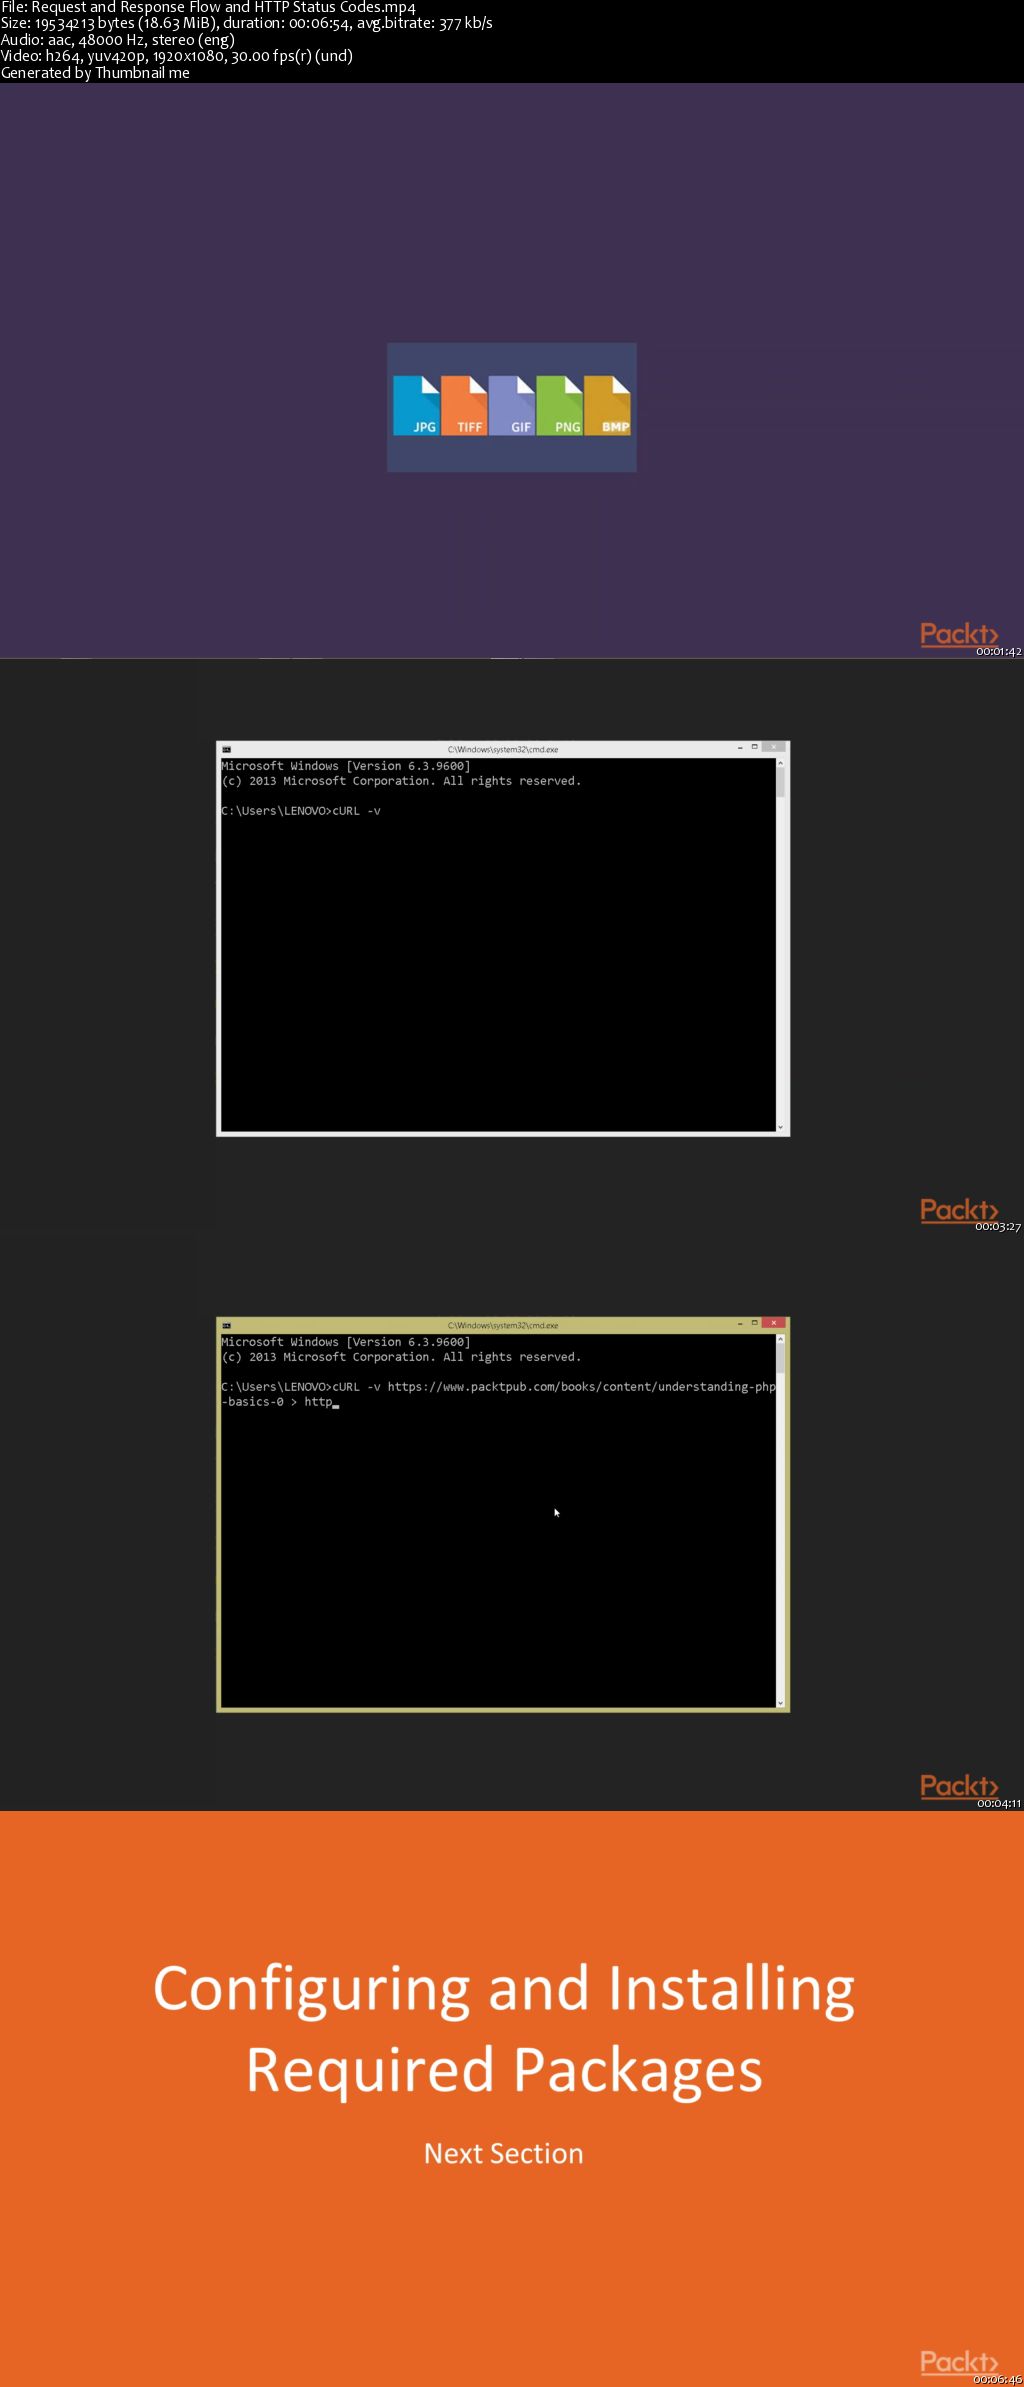Click 'Microsoft Windows [Version 6.3.9600]' in white-bordered window

tap(346, 766)
